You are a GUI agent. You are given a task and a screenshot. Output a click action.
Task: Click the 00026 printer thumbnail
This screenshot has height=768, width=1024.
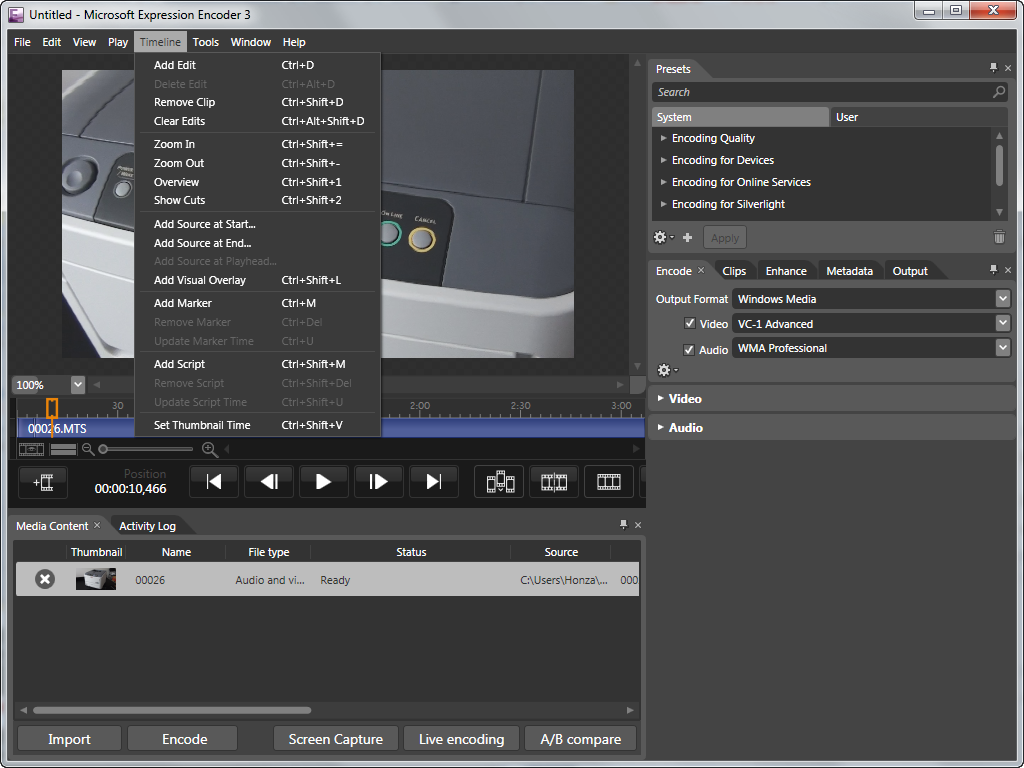96,579
